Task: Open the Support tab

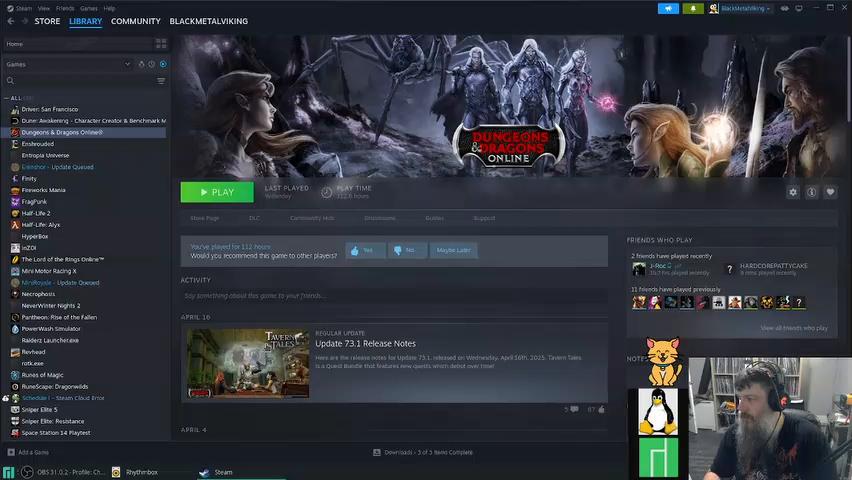Action: tap(484, 218)
